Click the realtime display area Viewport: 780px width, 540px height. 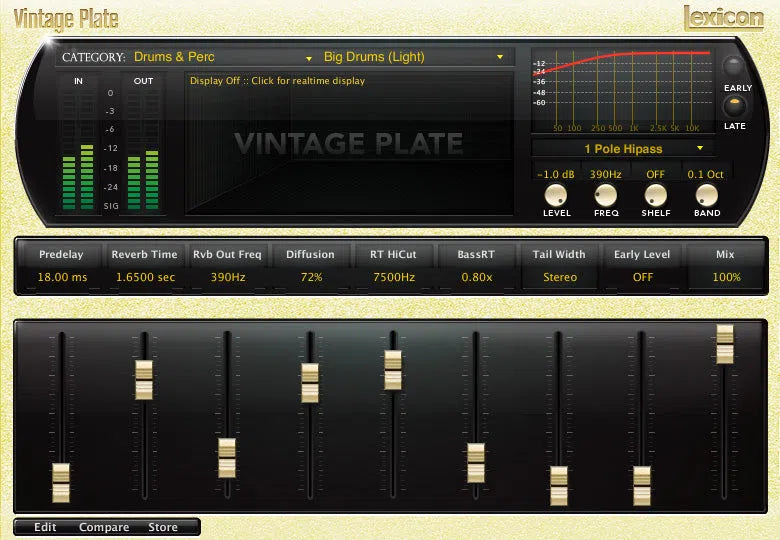point(350,145)
